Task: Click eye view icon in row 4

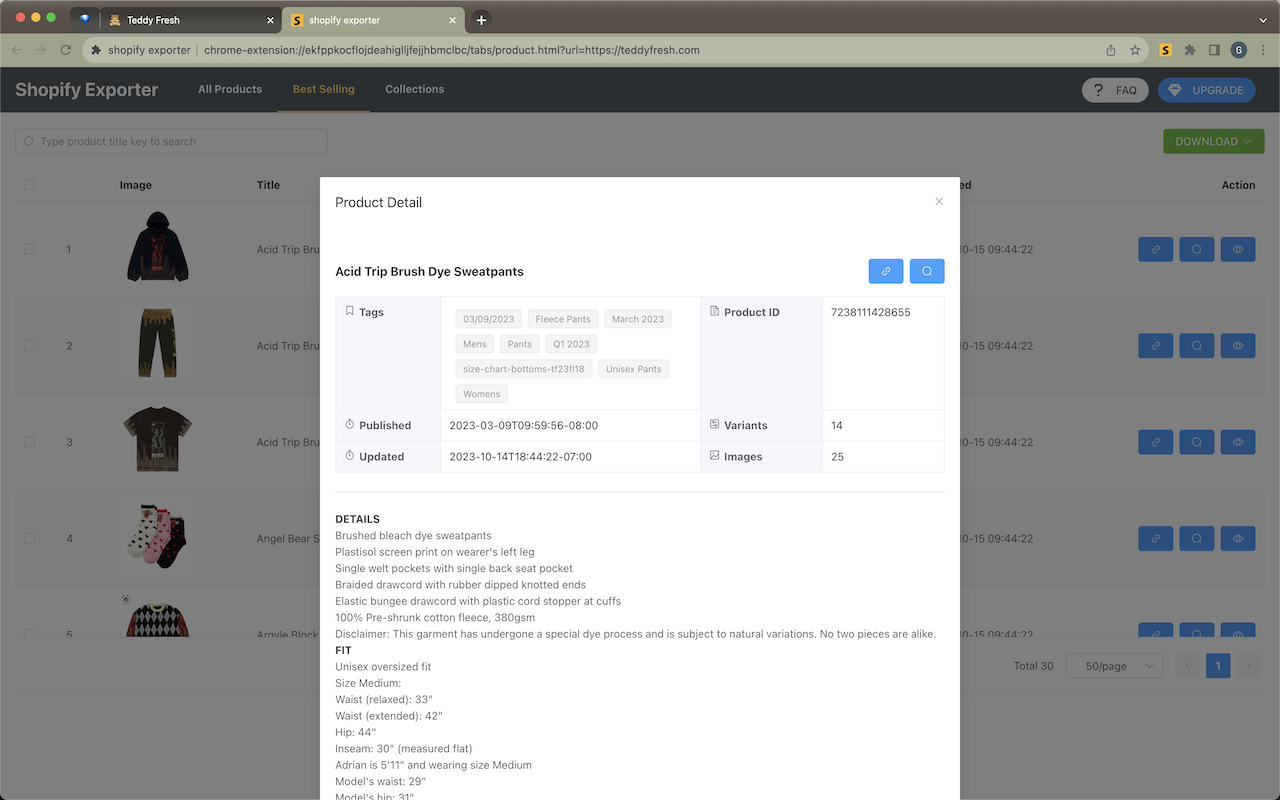Action: [1238, 538]
